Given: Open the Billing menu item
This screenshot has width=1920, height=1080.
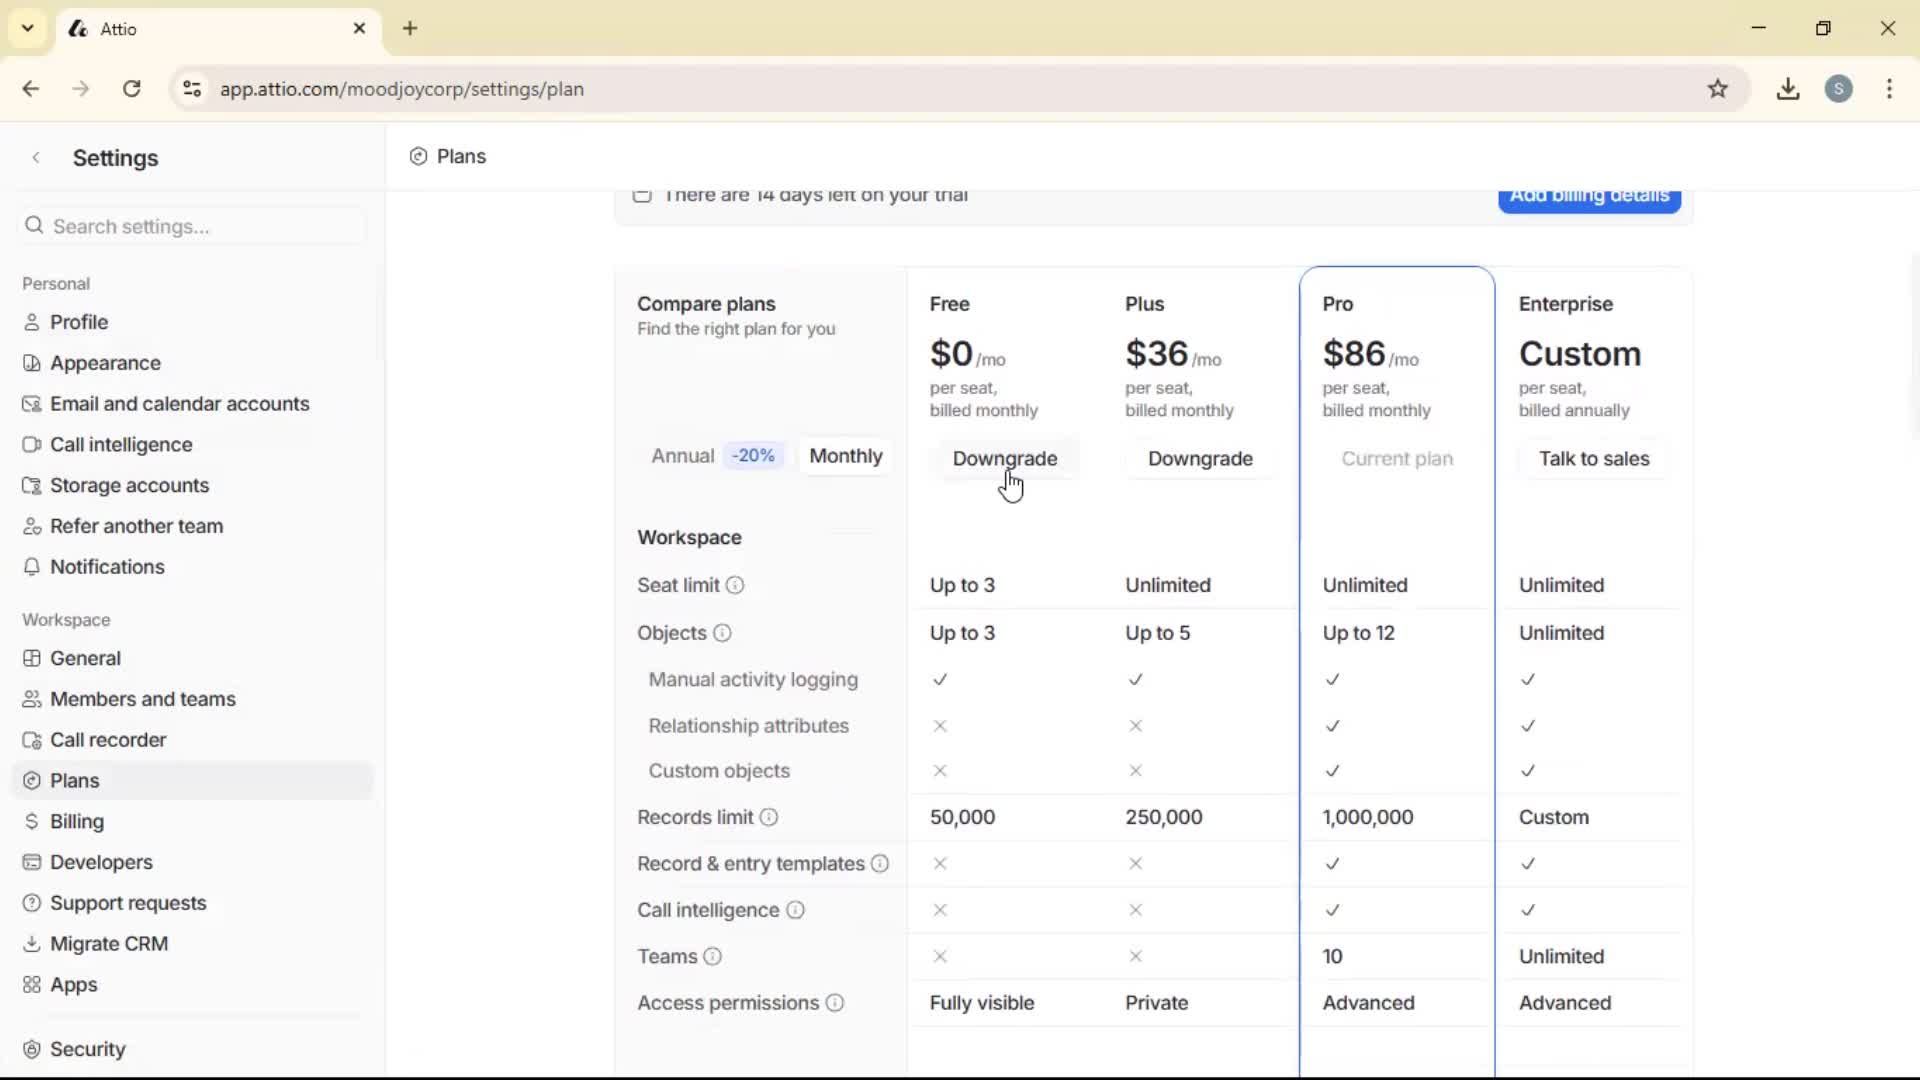Looking at the screenshot, I should coord(75,821).
